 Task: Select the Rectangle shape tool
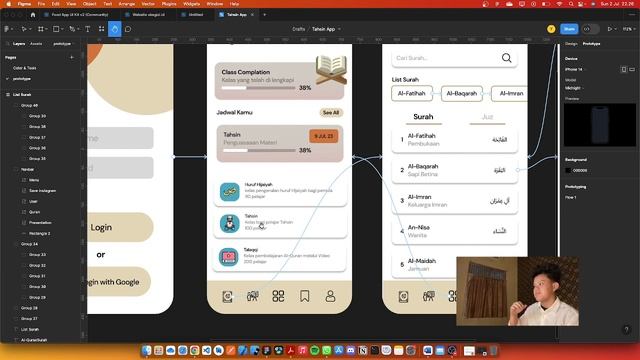click(x=56, y=29)
